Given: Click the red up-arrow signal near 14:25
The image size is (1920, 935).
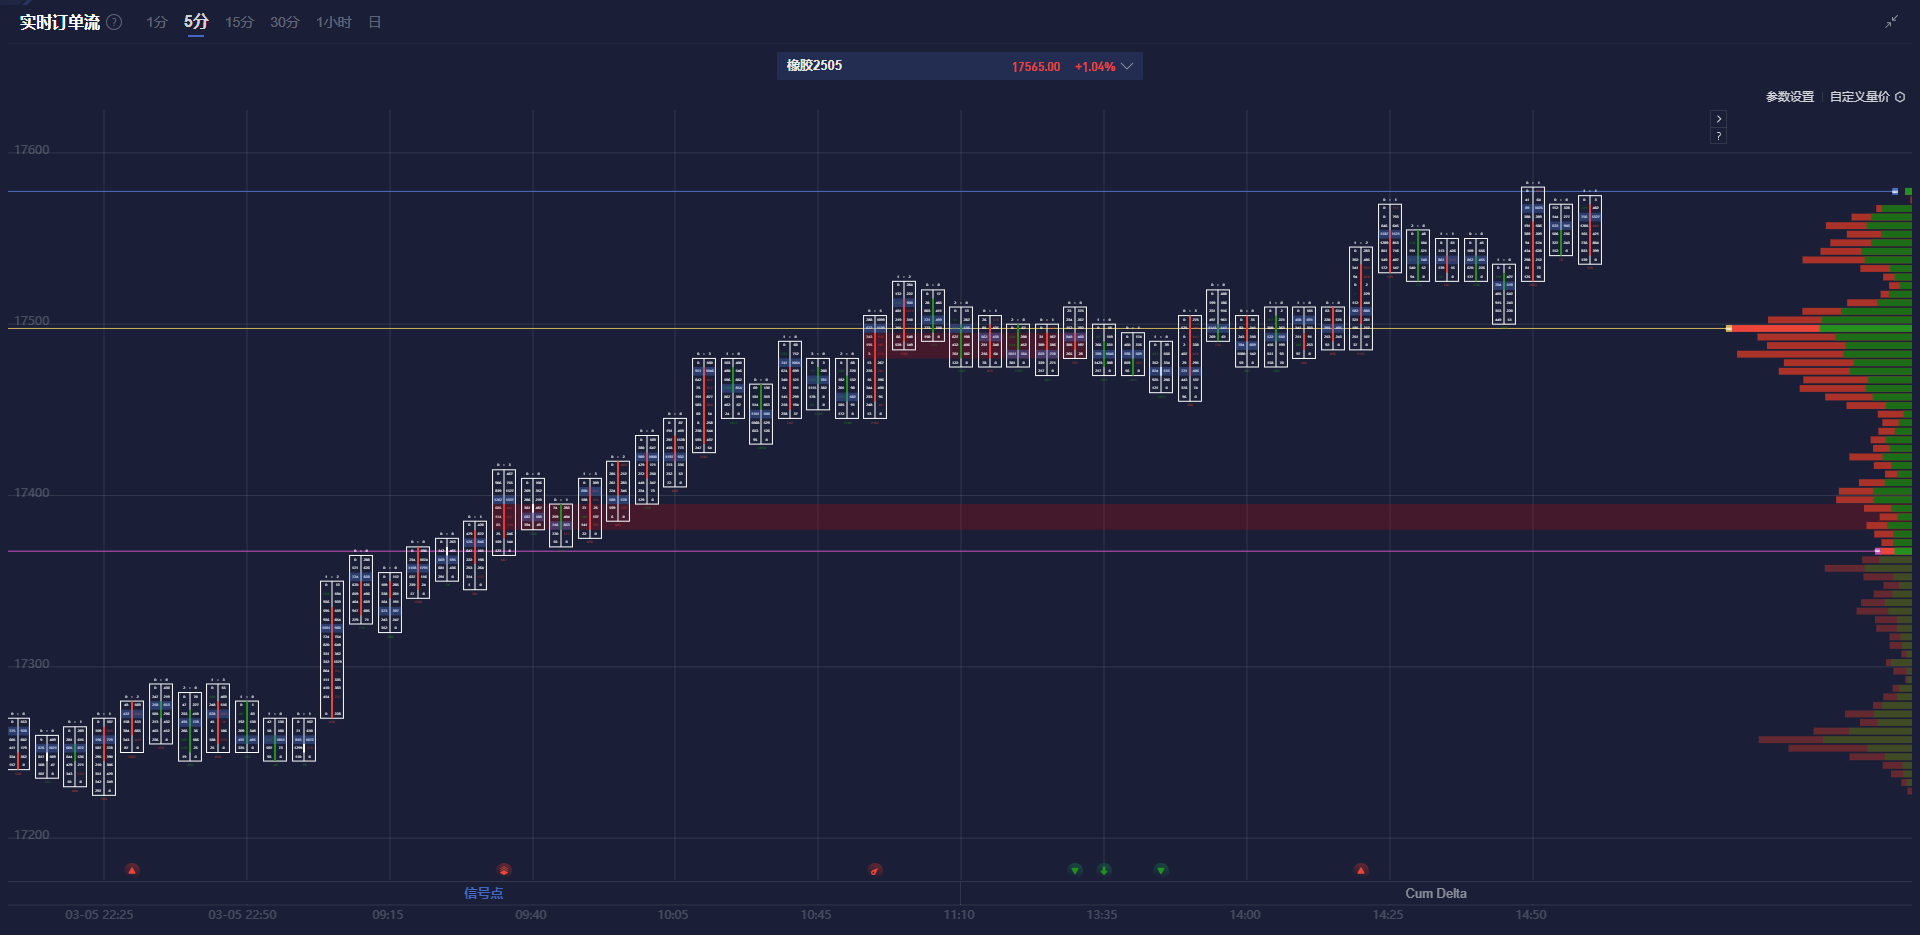Looking at the screenshot, I should (1361, 870).
